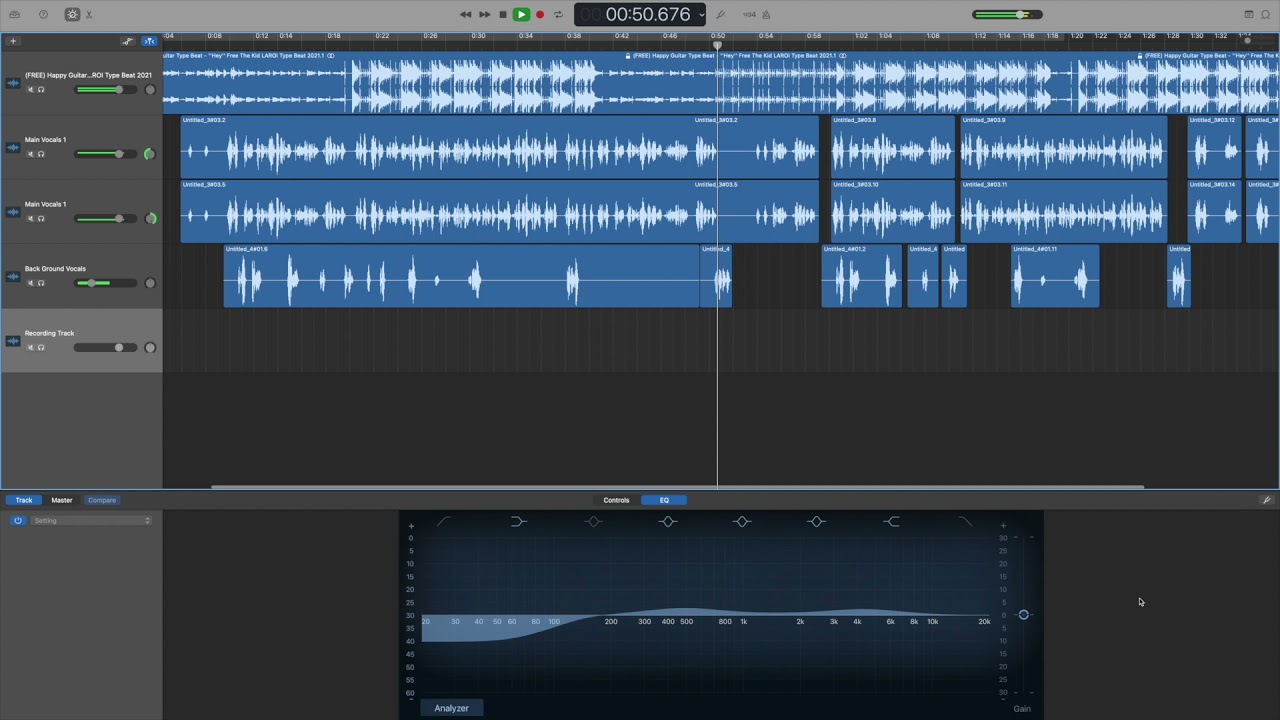Image resolution: width=1280 pixels, height=720 pixels.
Task: Open the Tuner fork icon
Action: (x=721, y=14)
